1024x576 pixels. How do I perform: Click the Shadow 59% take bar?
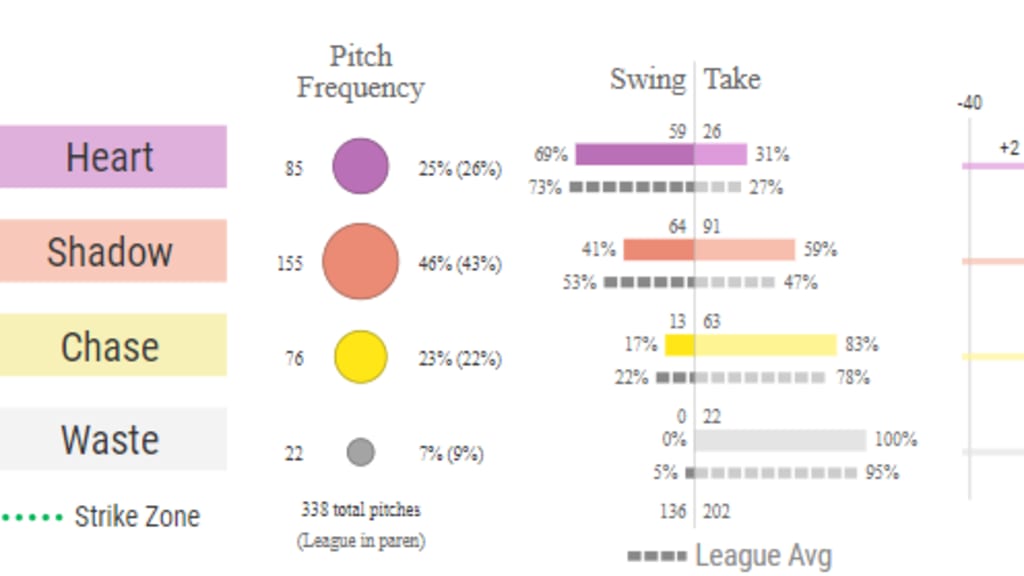coord(745,250)
